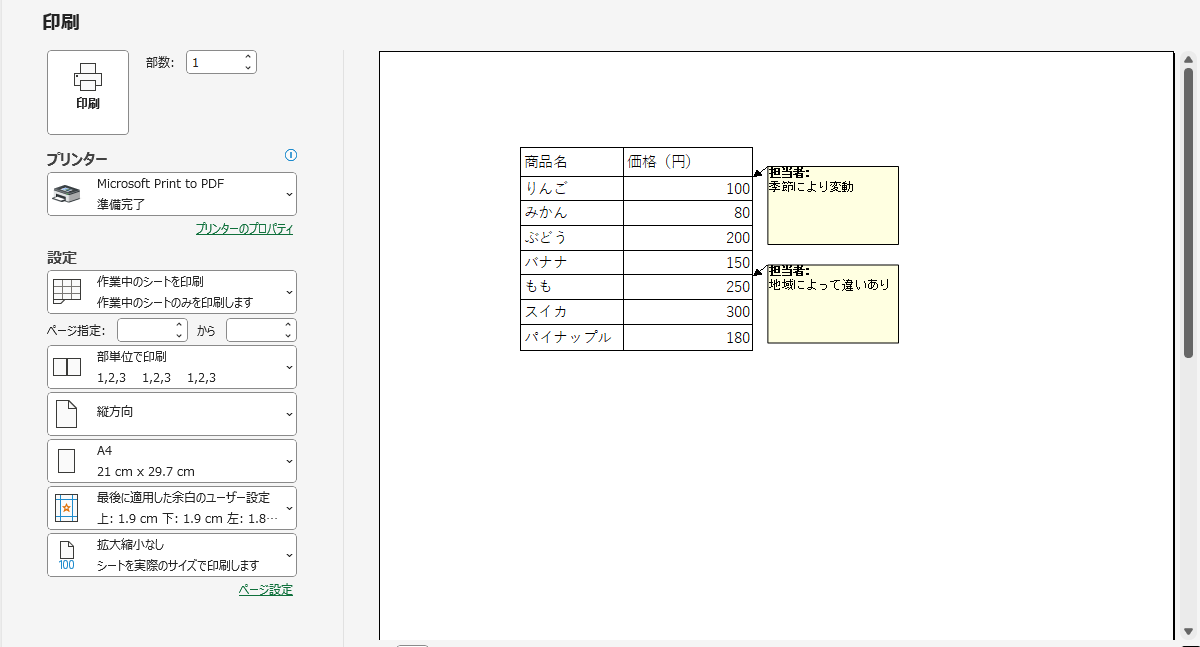Click the scaling page icon beside 拡大縮小なし
Screen dimensions: 1200x647
pyautogui.click(x=66, y=555)
